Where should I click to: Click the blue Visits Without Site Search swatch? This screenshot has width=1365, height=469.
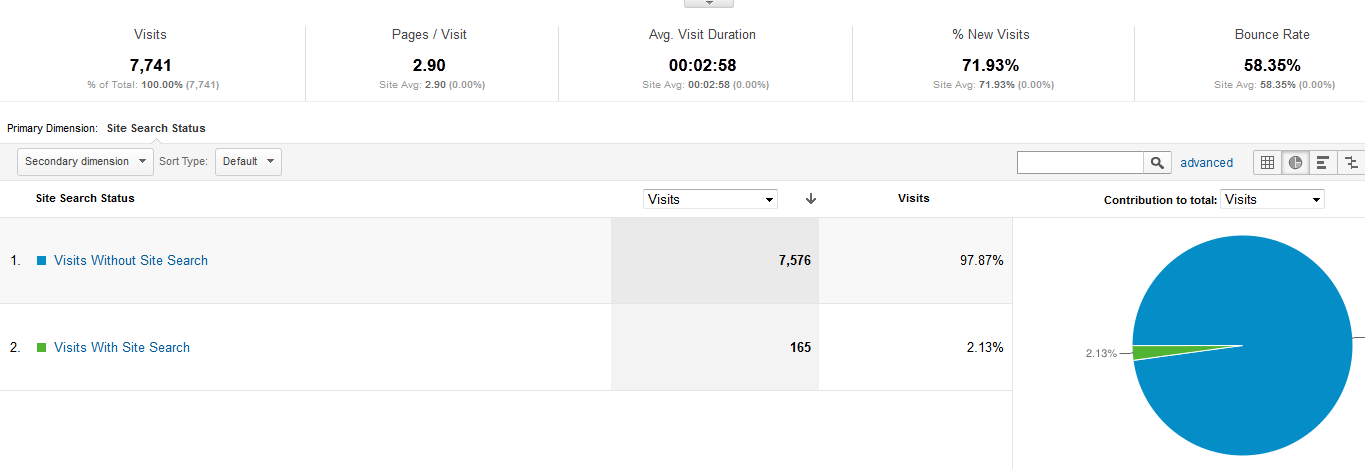pyautogui.click(x=42, y=260)
